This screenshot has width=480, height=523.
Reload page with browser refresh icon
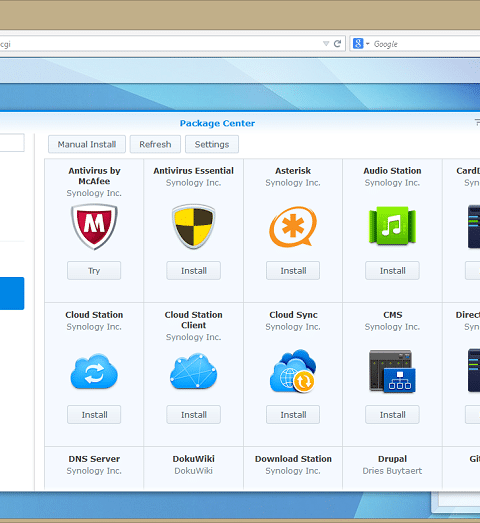pos(337,44)
